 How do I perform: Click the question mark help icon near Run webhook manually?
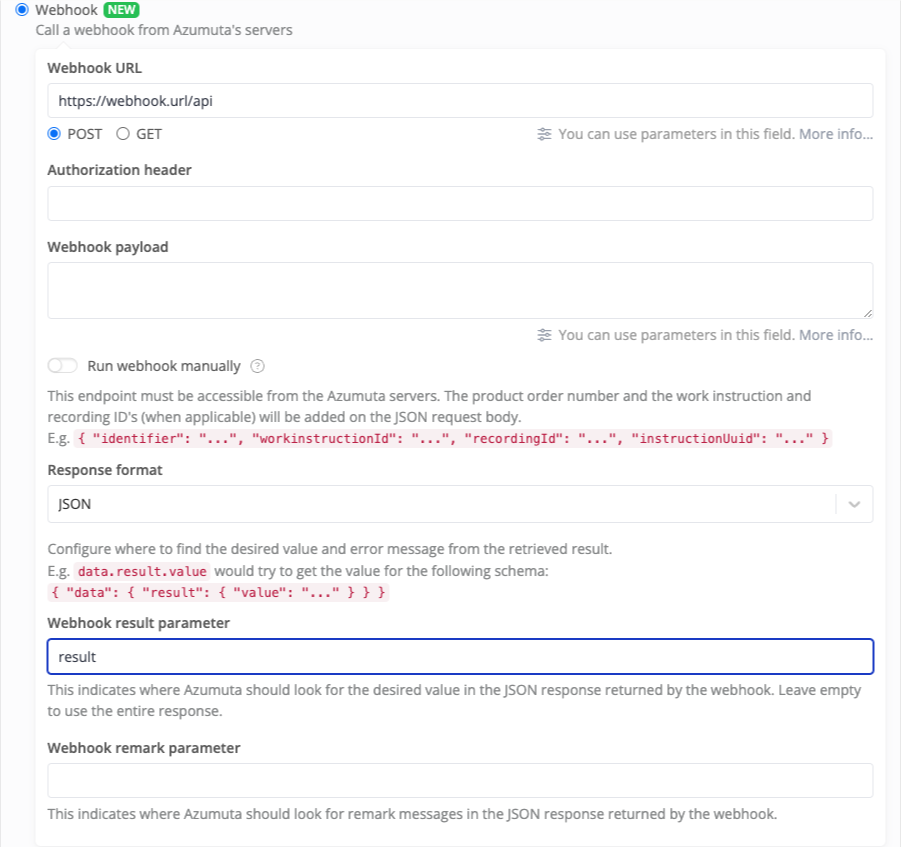click(x=258, y=366)
